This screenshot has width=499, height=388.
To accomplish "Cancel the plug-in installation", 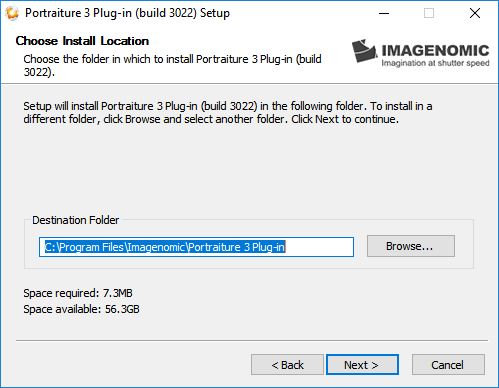I will 448,365.
